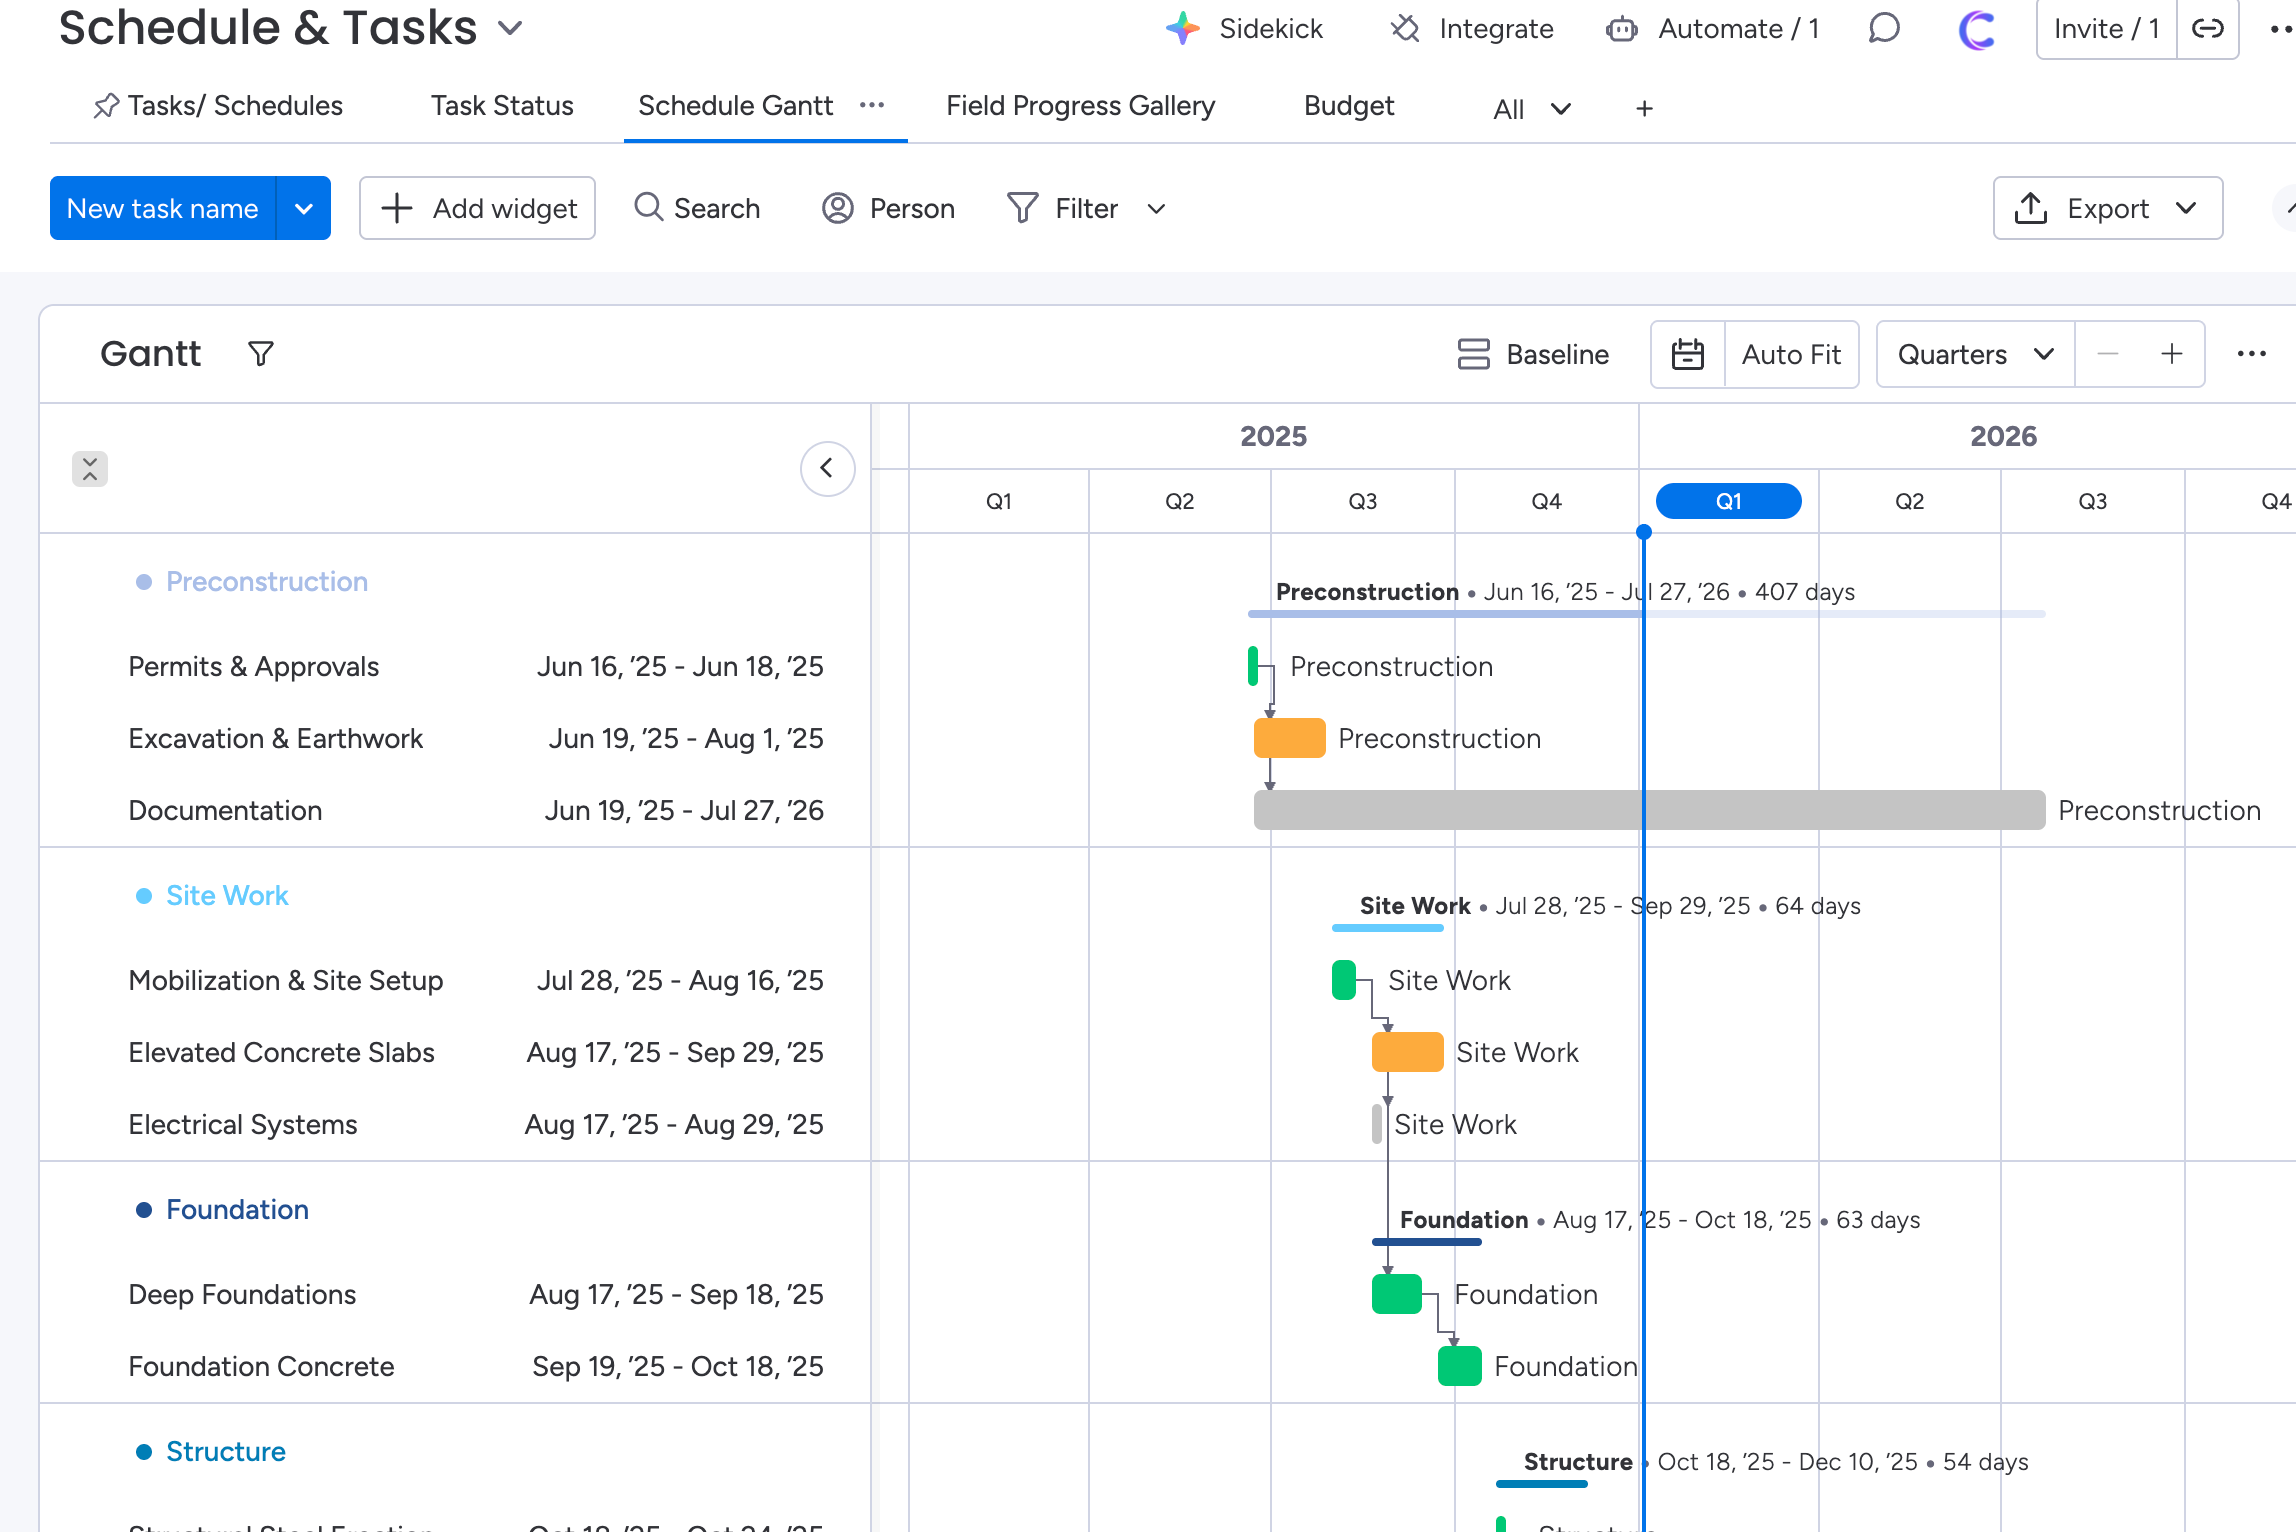The height and width of the screenshot is (1532, 2296).
Task: Open the Export dropdown menu
Action: tap(2108, 208)
